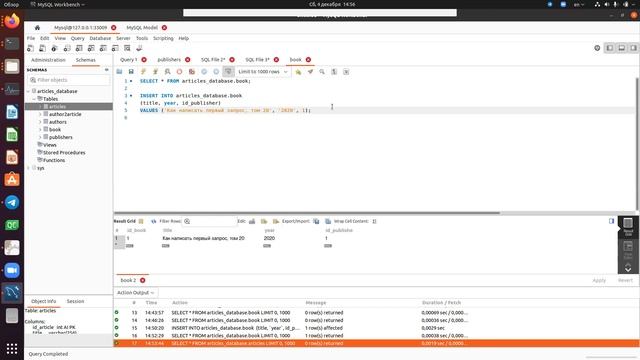Viewport: 640px width, 360px height.
Task: Stop query execution with the red circle icon
Action: pyautogui.click(x=179, y=71)
